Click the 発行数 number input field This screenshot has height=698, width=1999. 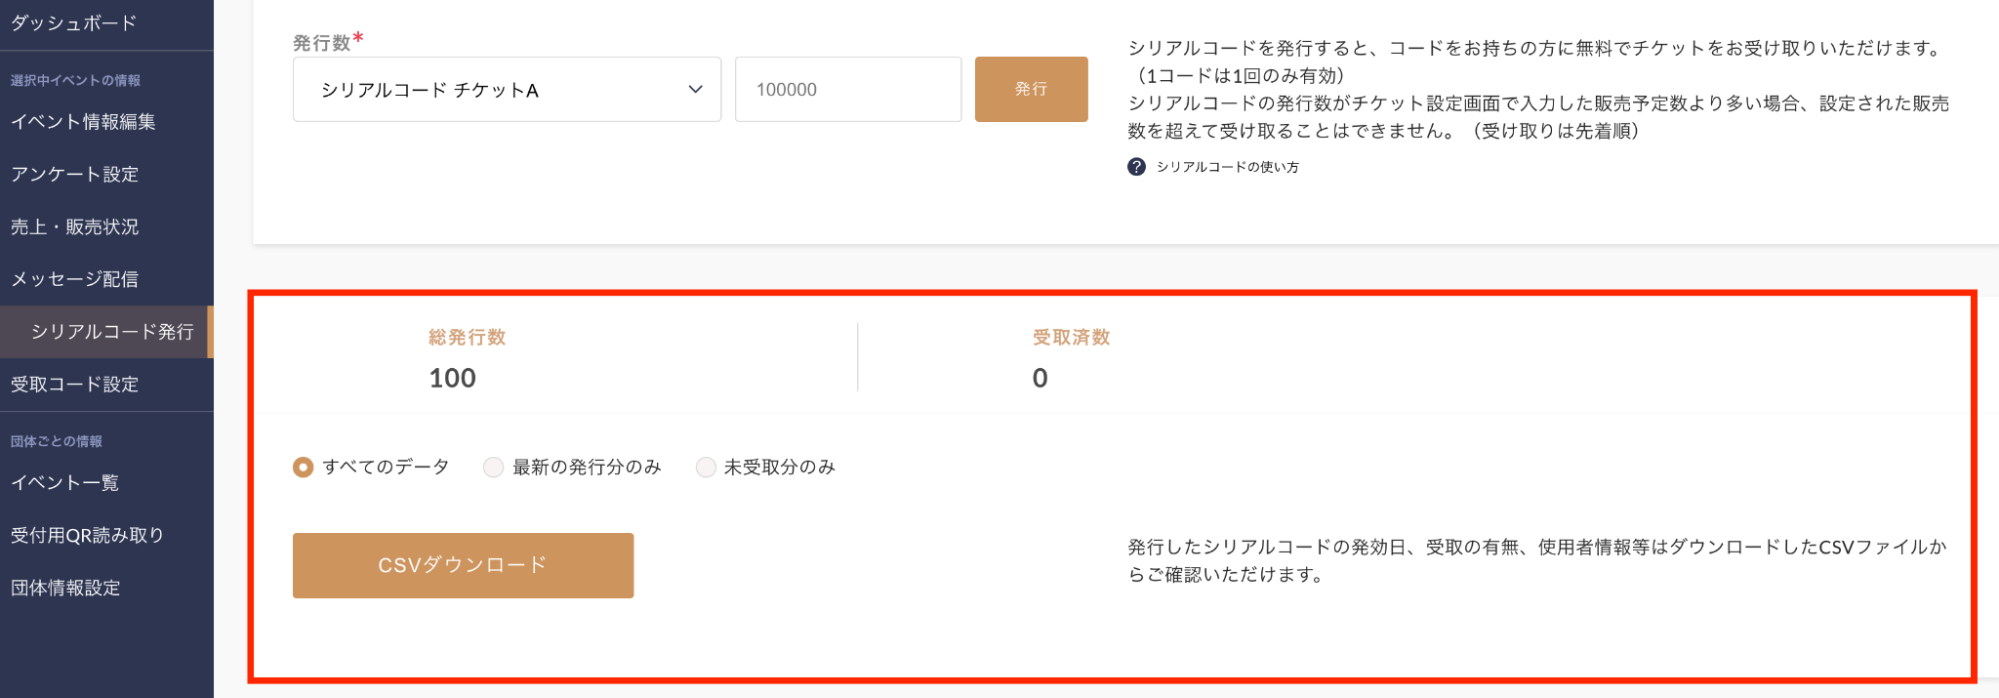click(x=848, y=90)
